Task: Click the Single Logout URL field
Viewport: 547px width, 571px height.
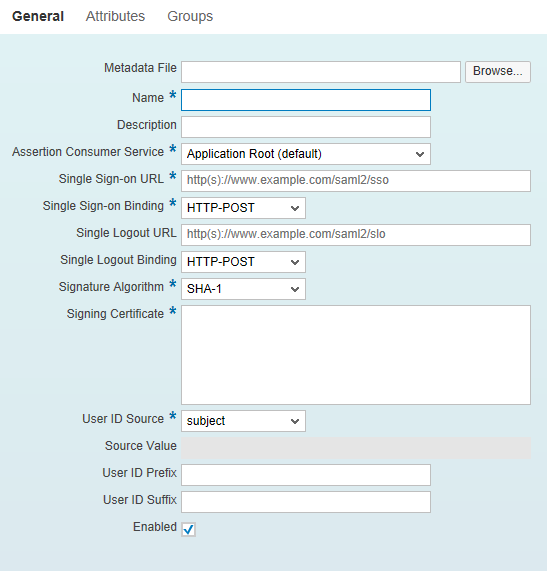Action: (x=356, y=235)
